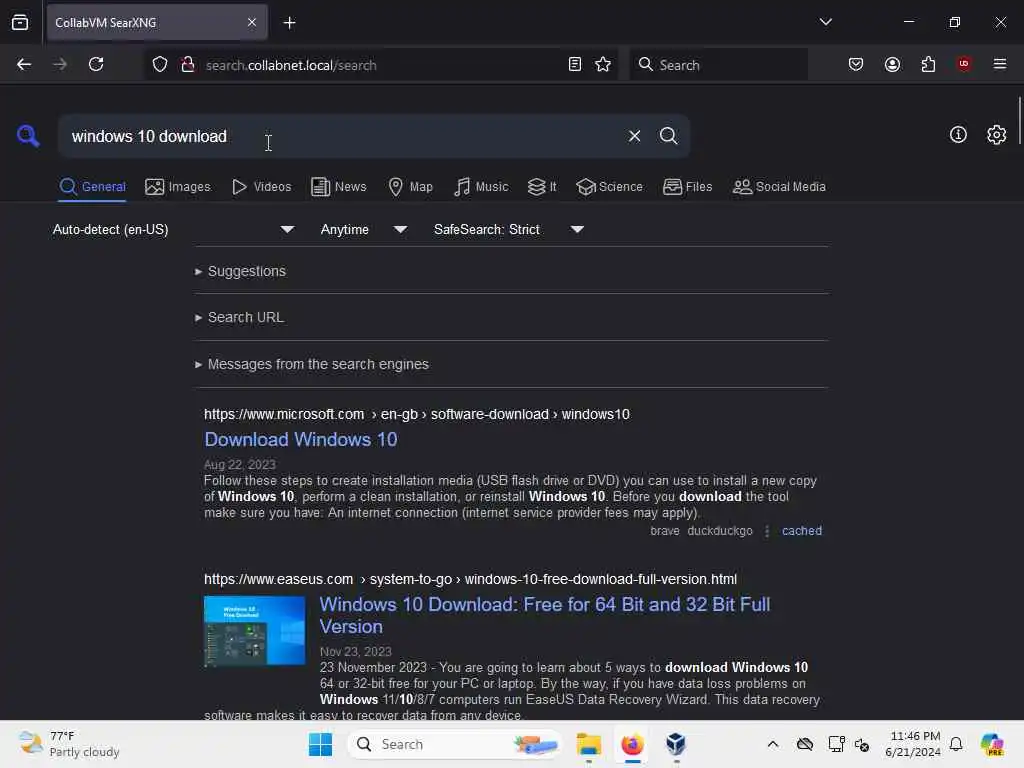The image size is (1024, 768).
Task: Open the Firefox account icon
Action: coord(892,64)
